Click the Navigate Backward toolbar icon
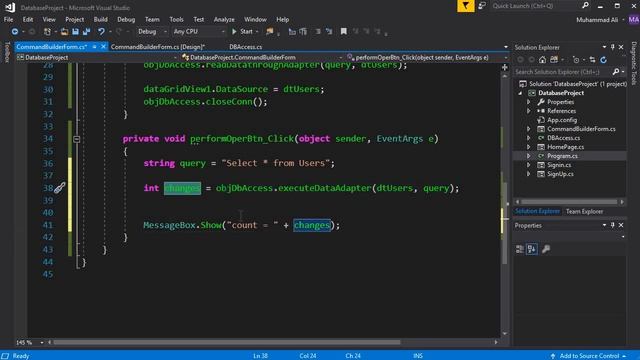 15,31
